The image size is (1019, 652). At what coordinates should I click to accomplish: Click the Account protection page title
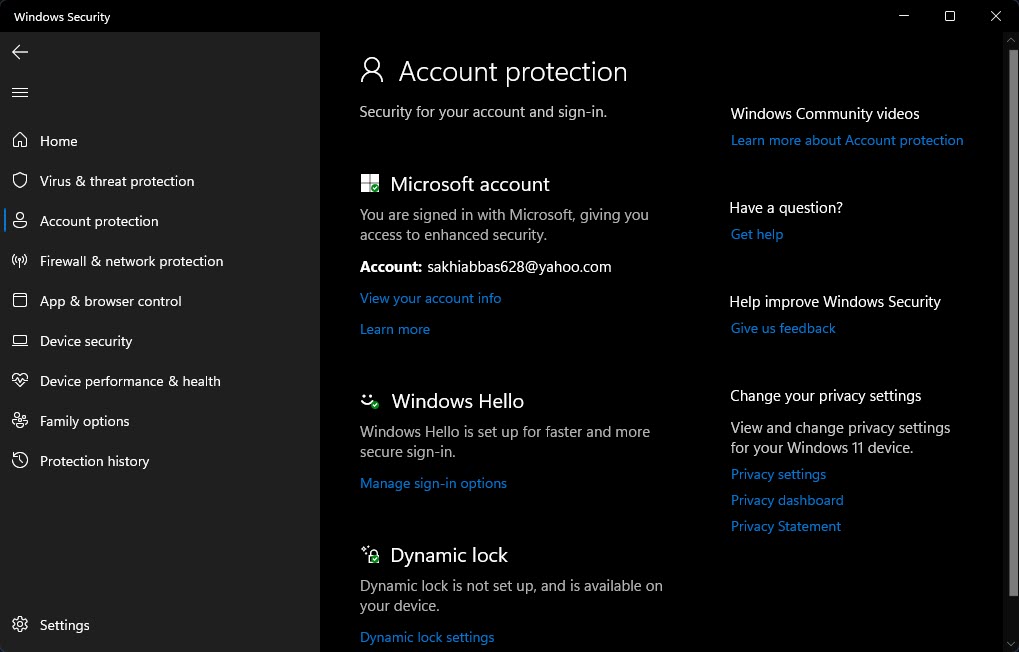pos(513,72)
